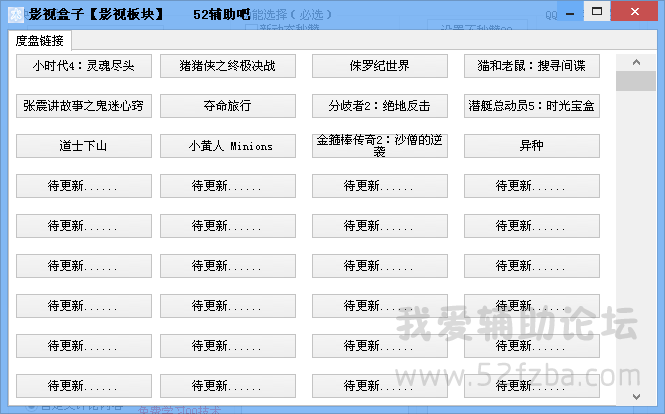Click the app icon in the title bar
This screenshot has width=665, height=414.
[14, 14]
